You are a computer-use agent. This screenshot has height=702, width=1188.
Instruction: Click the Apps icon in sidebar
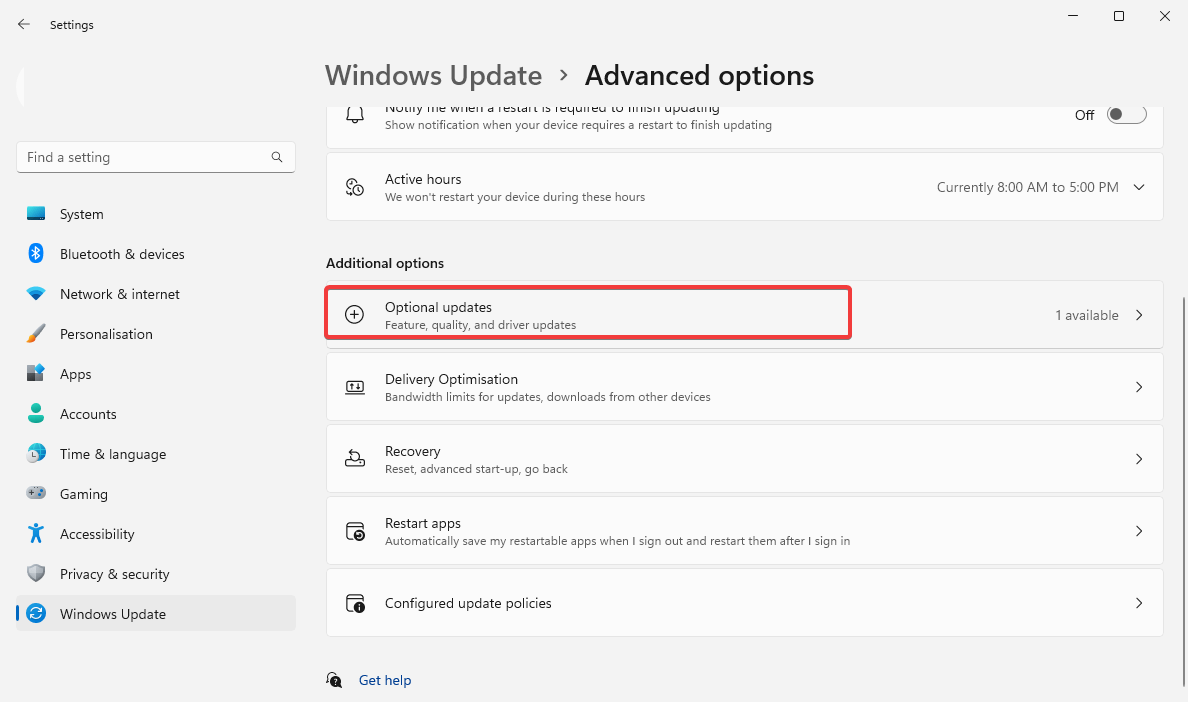point(36,373)
